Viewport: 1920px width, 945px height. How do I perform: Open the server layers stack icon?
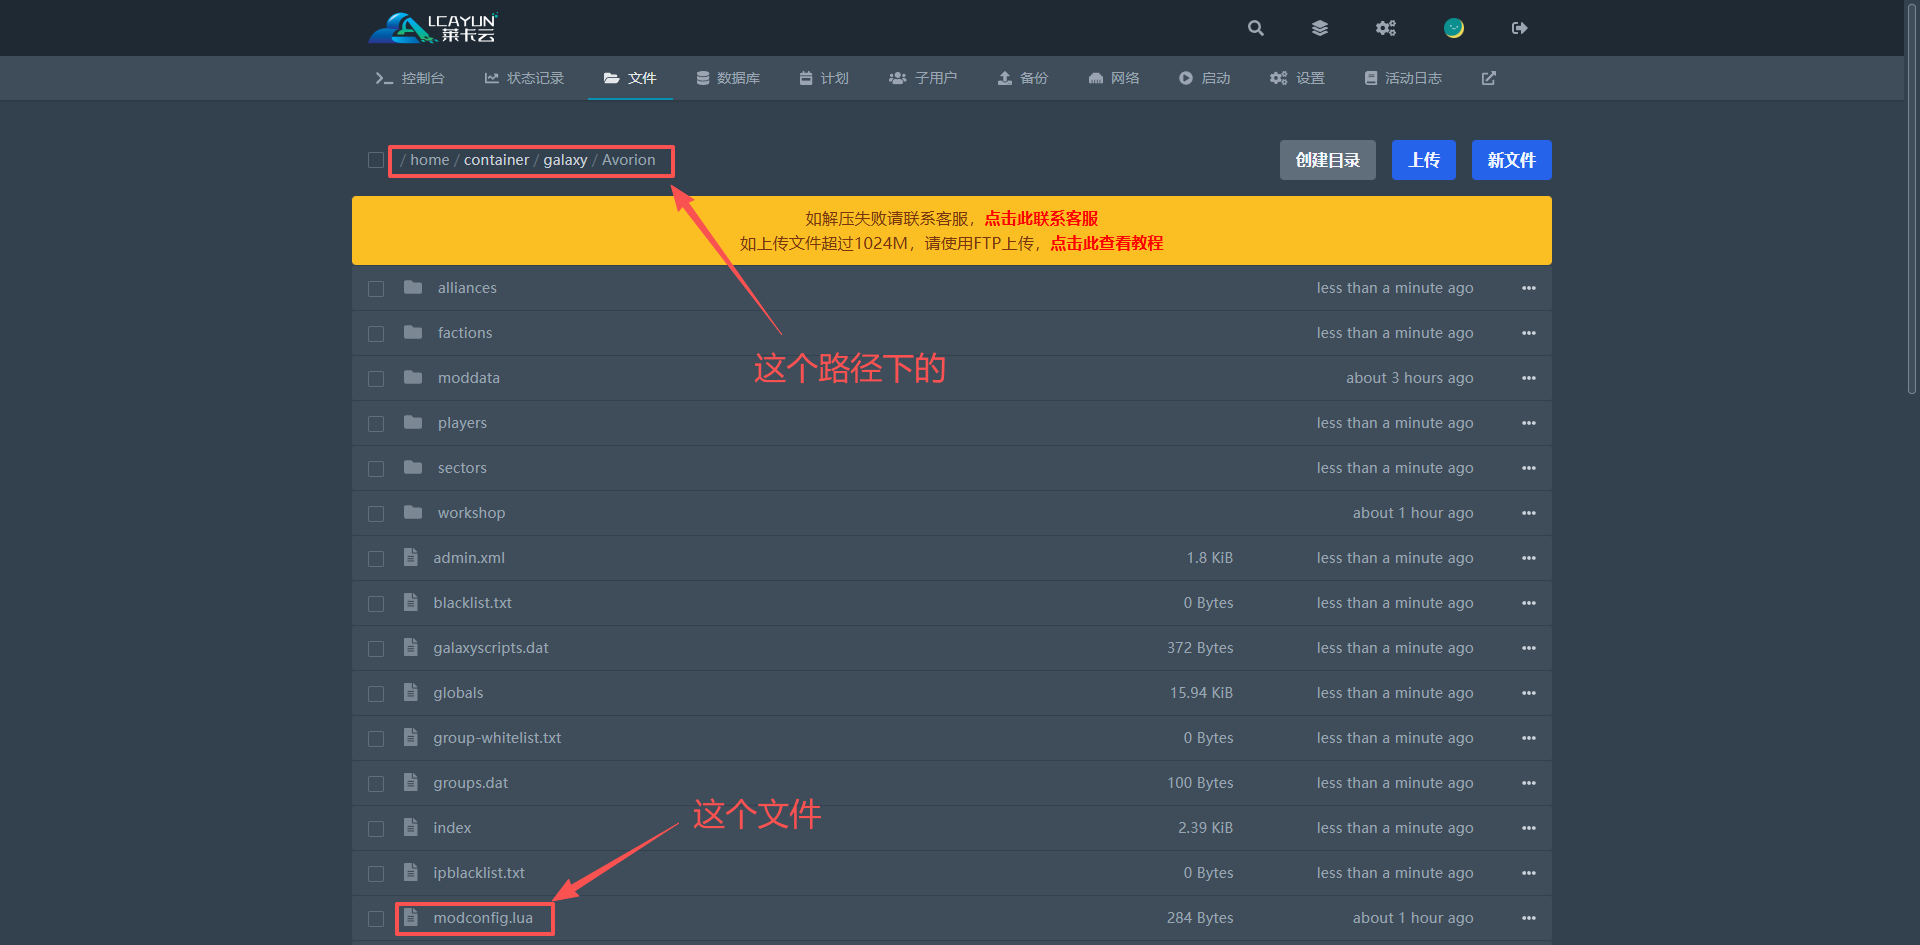pyautogui.click(x=1320, y=28)
